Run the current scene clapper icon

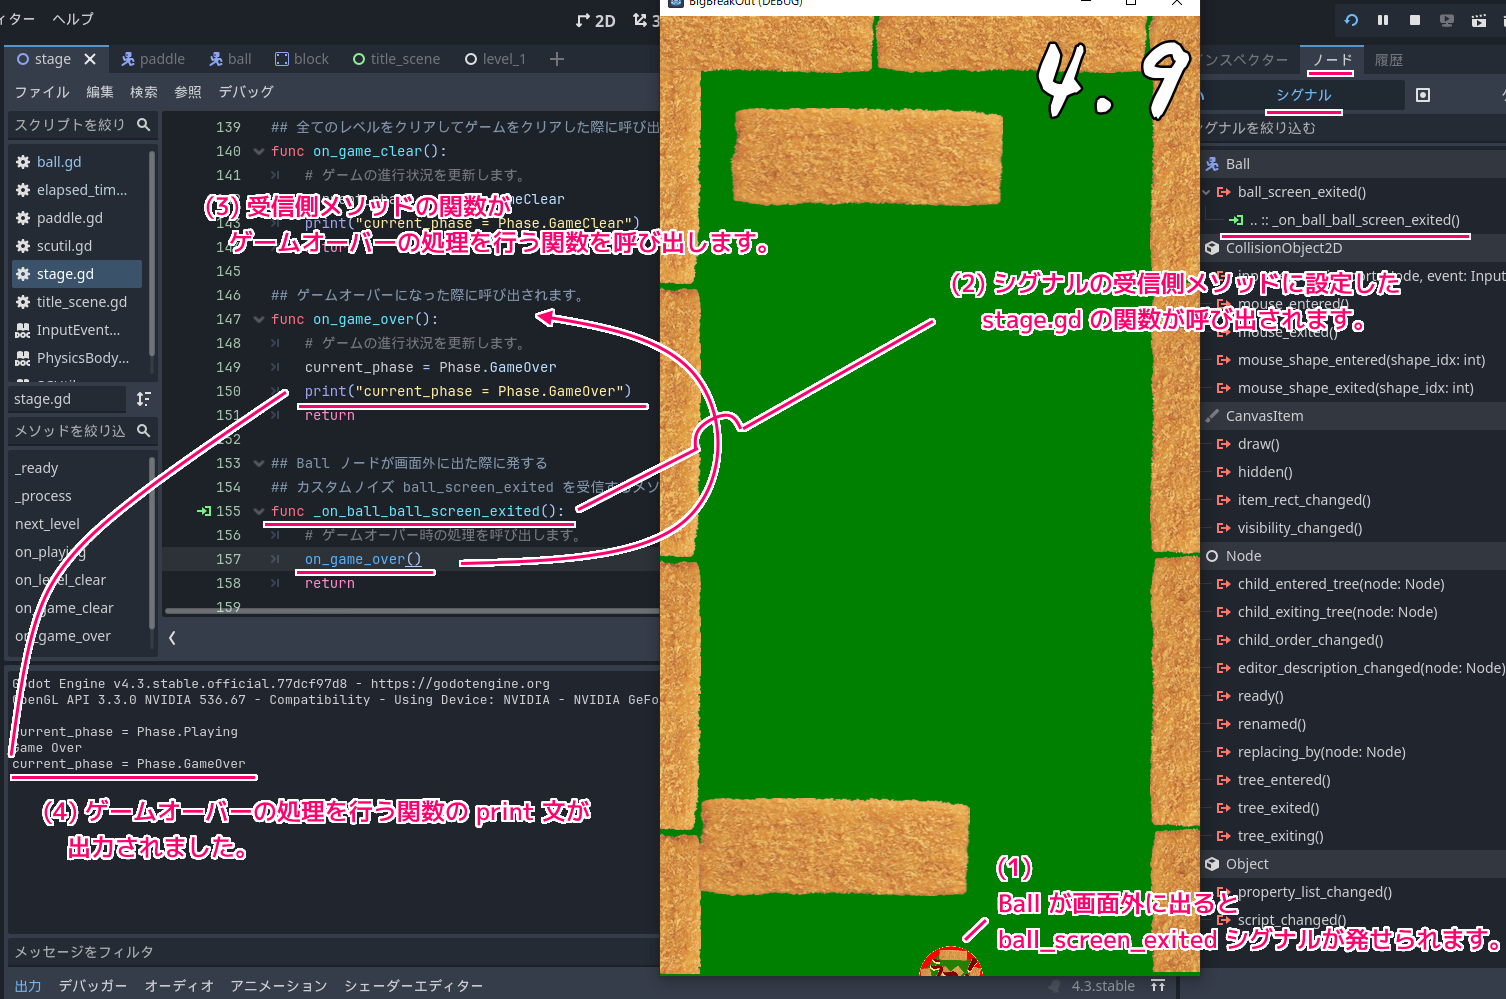[x=1479, y=20]
